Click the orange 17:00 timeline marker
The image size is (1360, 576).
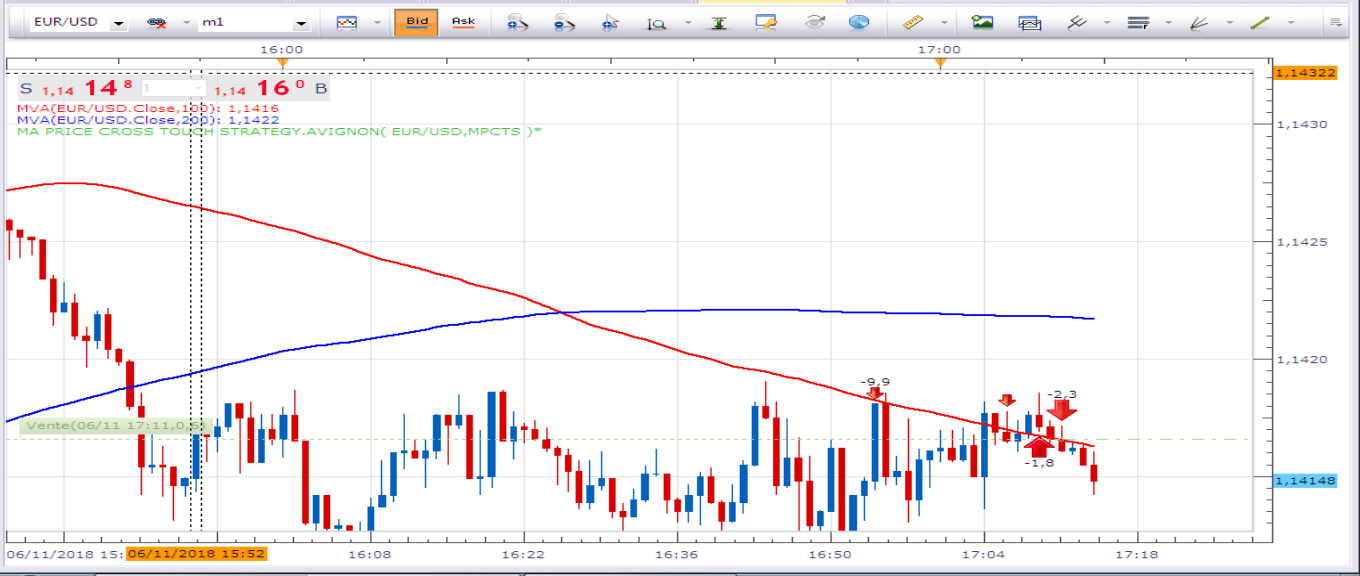point(939,64)
